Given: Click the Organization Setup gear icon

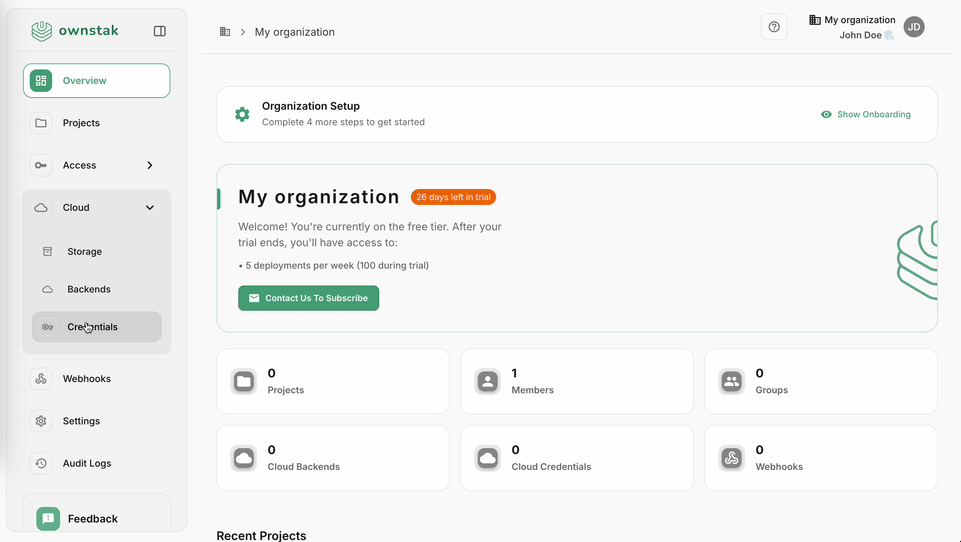Looking at the screenshot, I should (x=242, y=115).
